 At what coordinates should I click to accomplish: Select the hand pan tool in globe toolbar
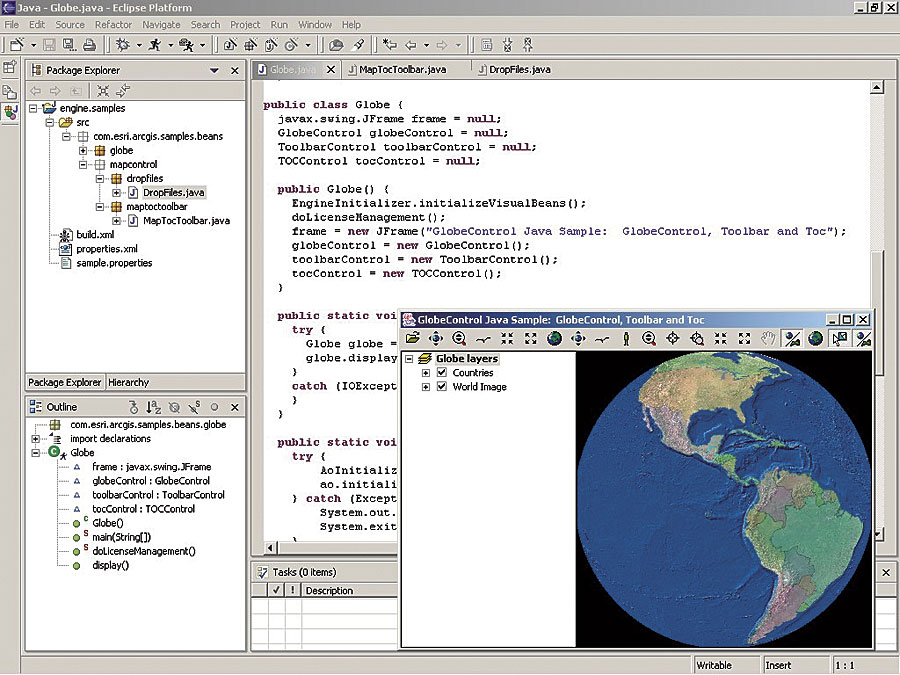pyautogui.click(x=768, y=340)
